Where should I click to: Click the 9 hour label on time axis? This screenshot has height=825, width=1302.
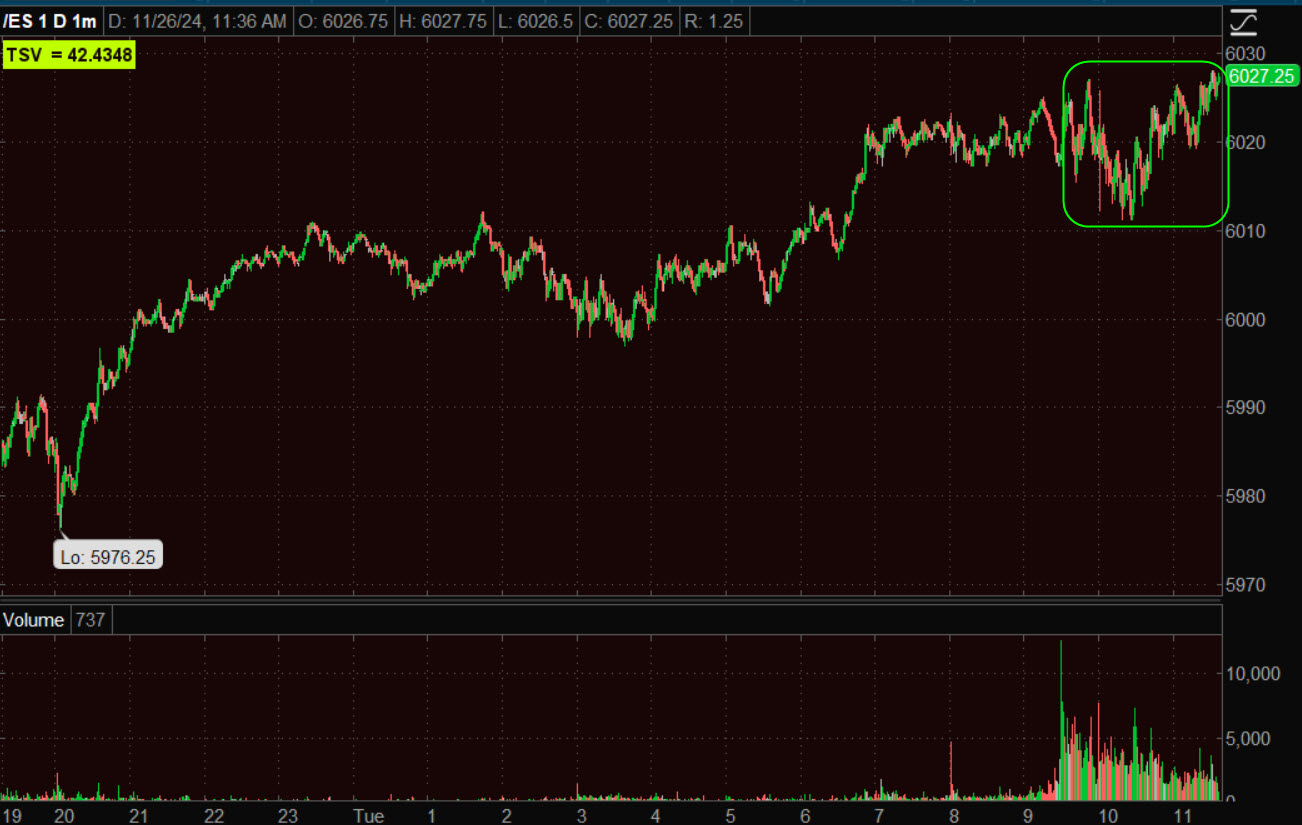(x=1029, y=816)
